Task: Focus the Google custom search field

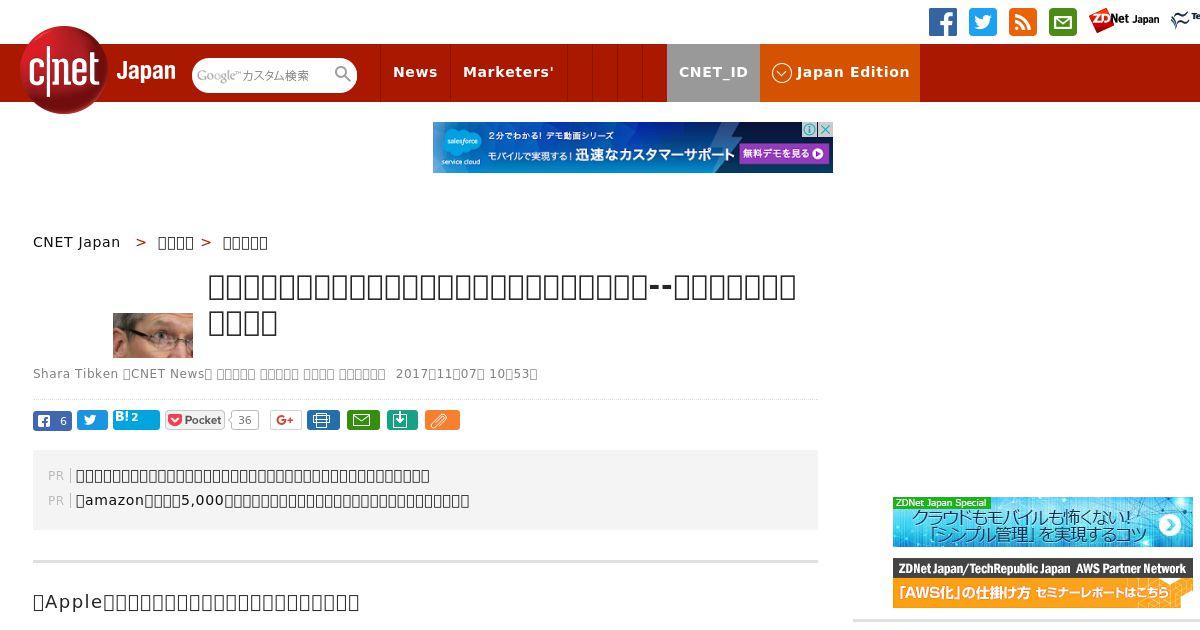Action: pos(264,75)
